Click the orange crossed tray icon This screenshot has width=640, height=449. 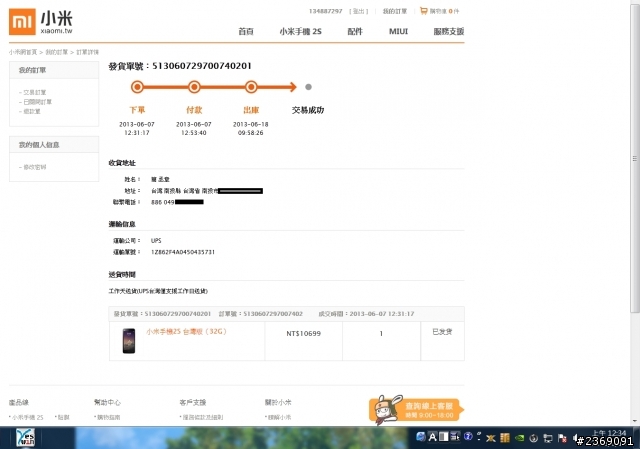point(491,438)
